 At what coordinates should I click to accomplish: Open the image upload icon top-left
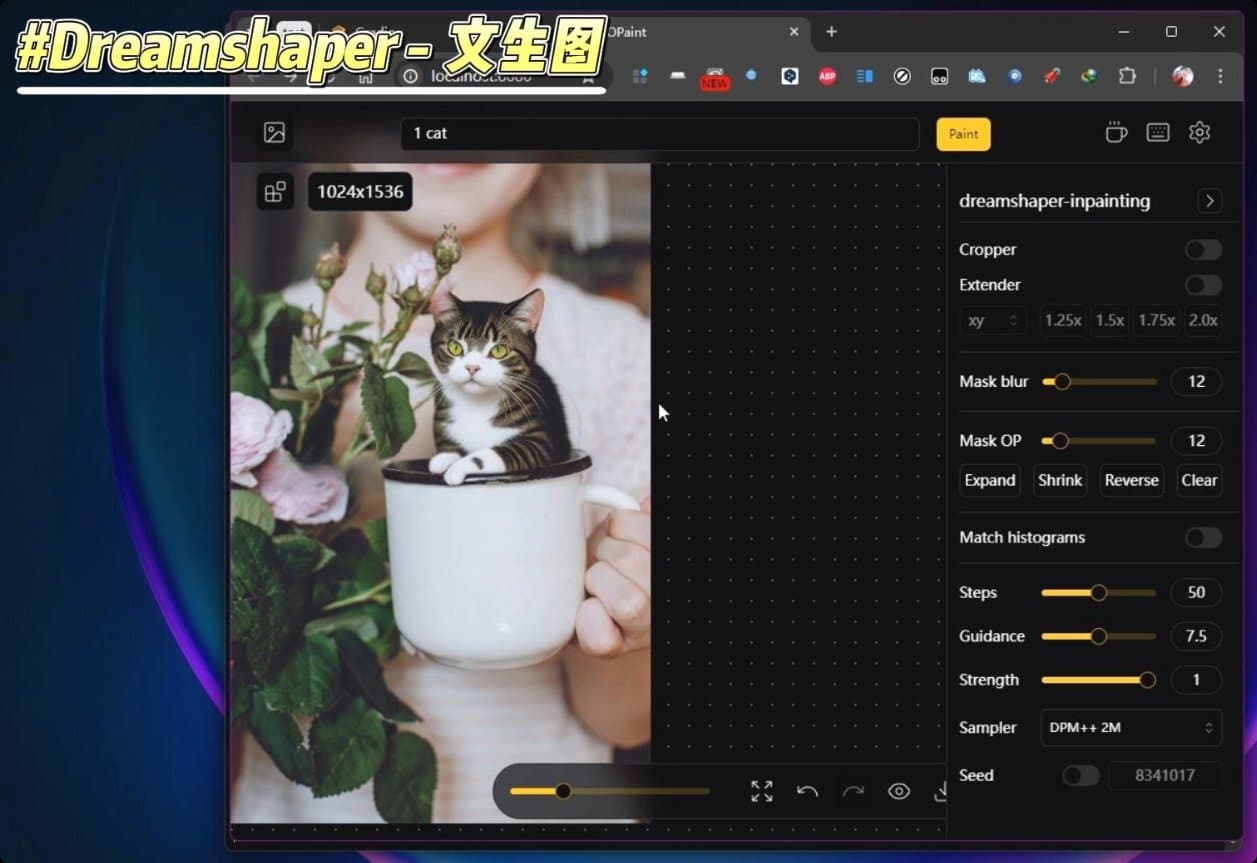click(274, 132)
